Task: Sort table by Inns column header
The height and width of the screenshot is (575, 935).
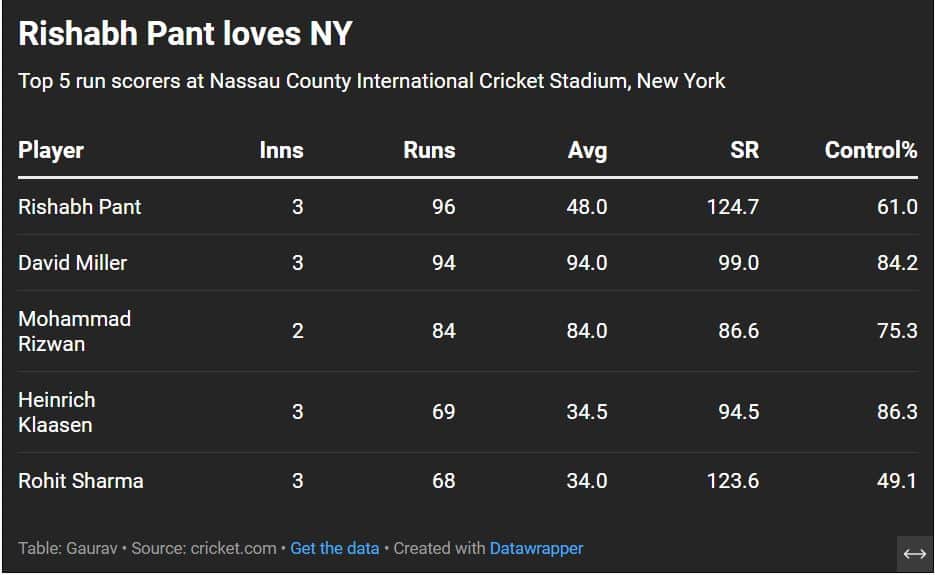Action: pos(281,151)
